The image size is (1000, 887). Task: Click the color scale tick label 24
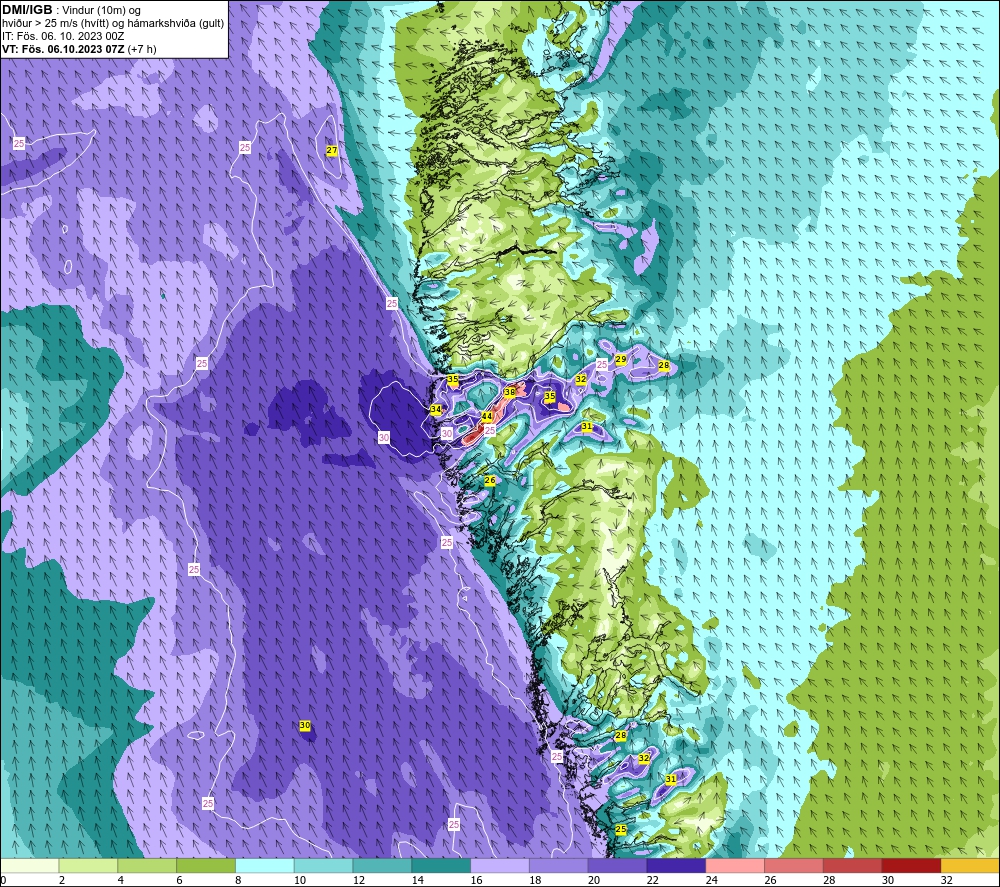click(x=712, y=880)
